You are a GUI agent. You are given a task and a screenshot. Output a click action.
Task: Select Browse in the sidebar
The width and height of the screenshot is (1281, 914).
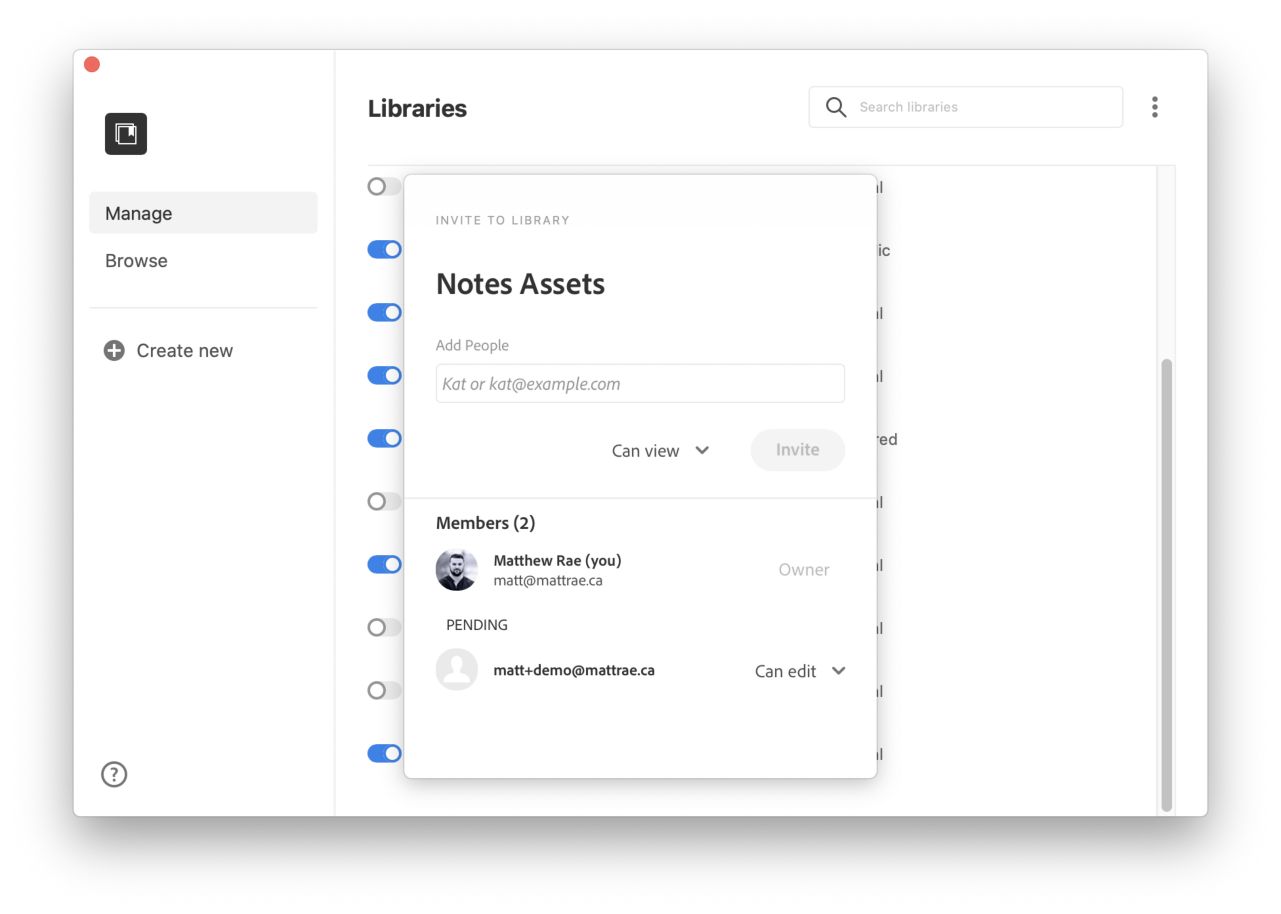(136, 260)
